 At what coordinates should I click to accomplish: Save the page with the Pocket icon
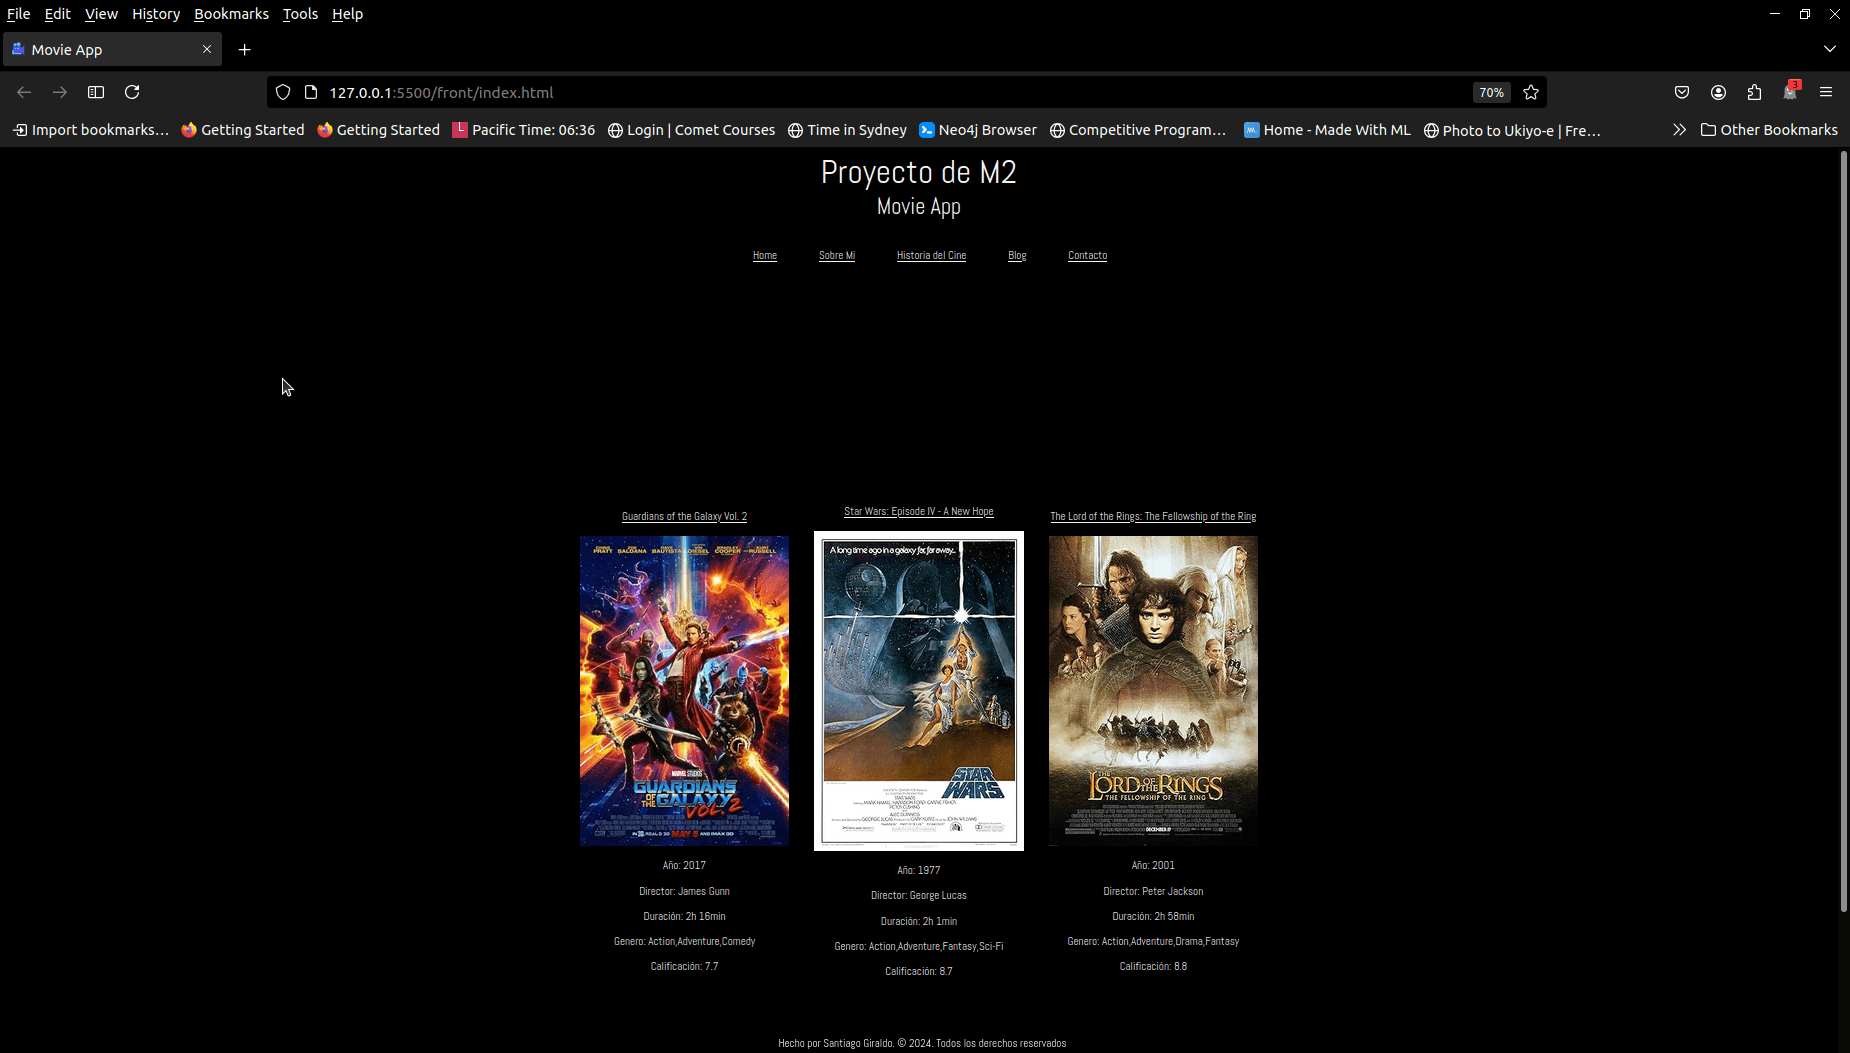pyautogui.click(x=1681, y=92)
